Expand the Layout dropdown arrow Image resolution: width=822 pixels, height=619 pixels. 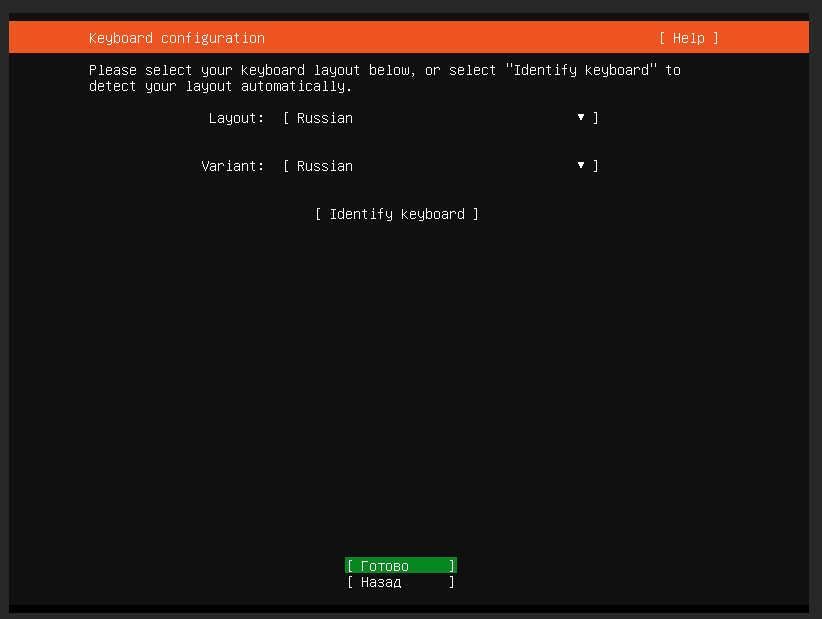click(x=580, y=118)
